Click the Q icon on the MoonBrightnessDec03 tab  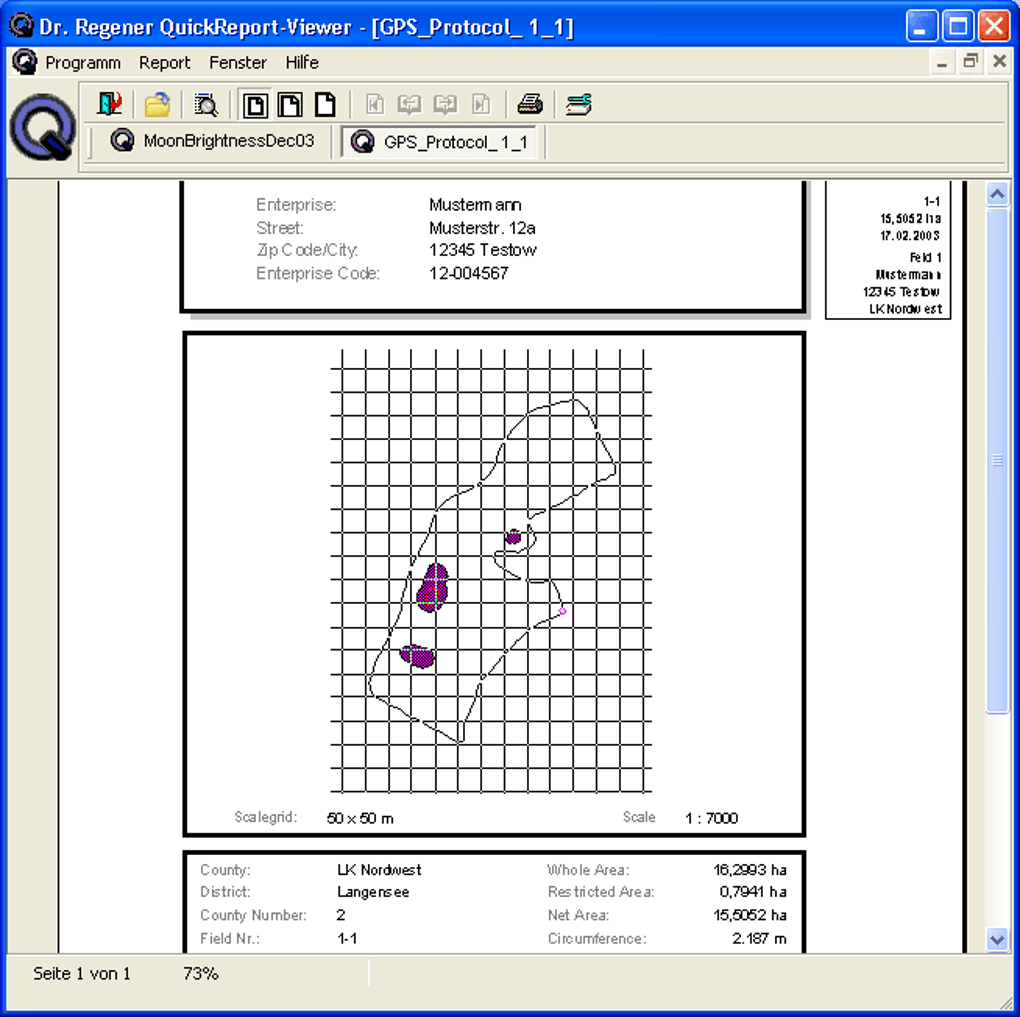pos(121,141)
